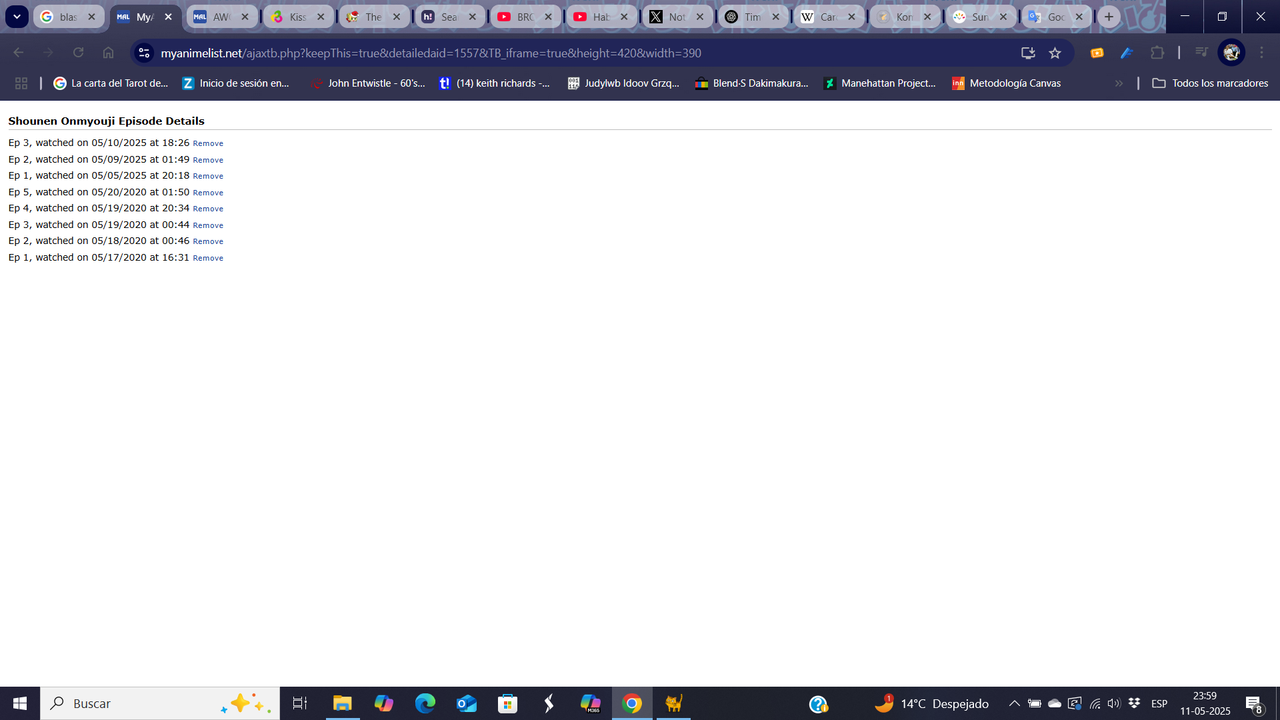This screenshot has width=1280, height=720.
Task: Expand overflowed bookmarks via double chevron
Action: [1119, 83]
